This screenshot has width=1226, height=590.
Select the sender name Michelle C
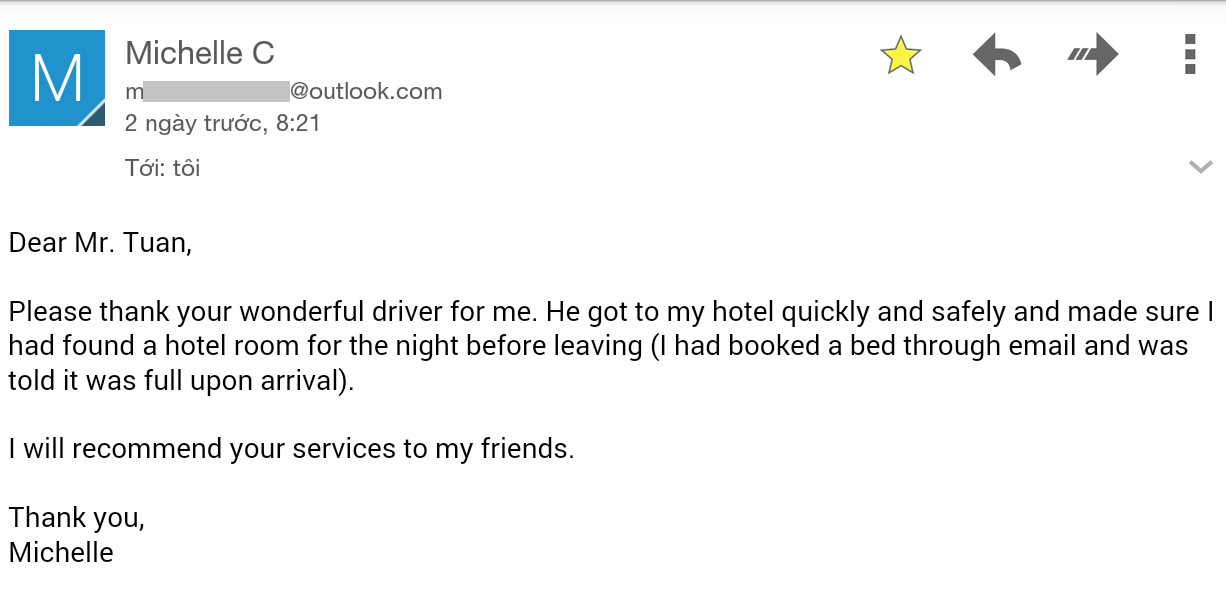[x=200, y=53]
